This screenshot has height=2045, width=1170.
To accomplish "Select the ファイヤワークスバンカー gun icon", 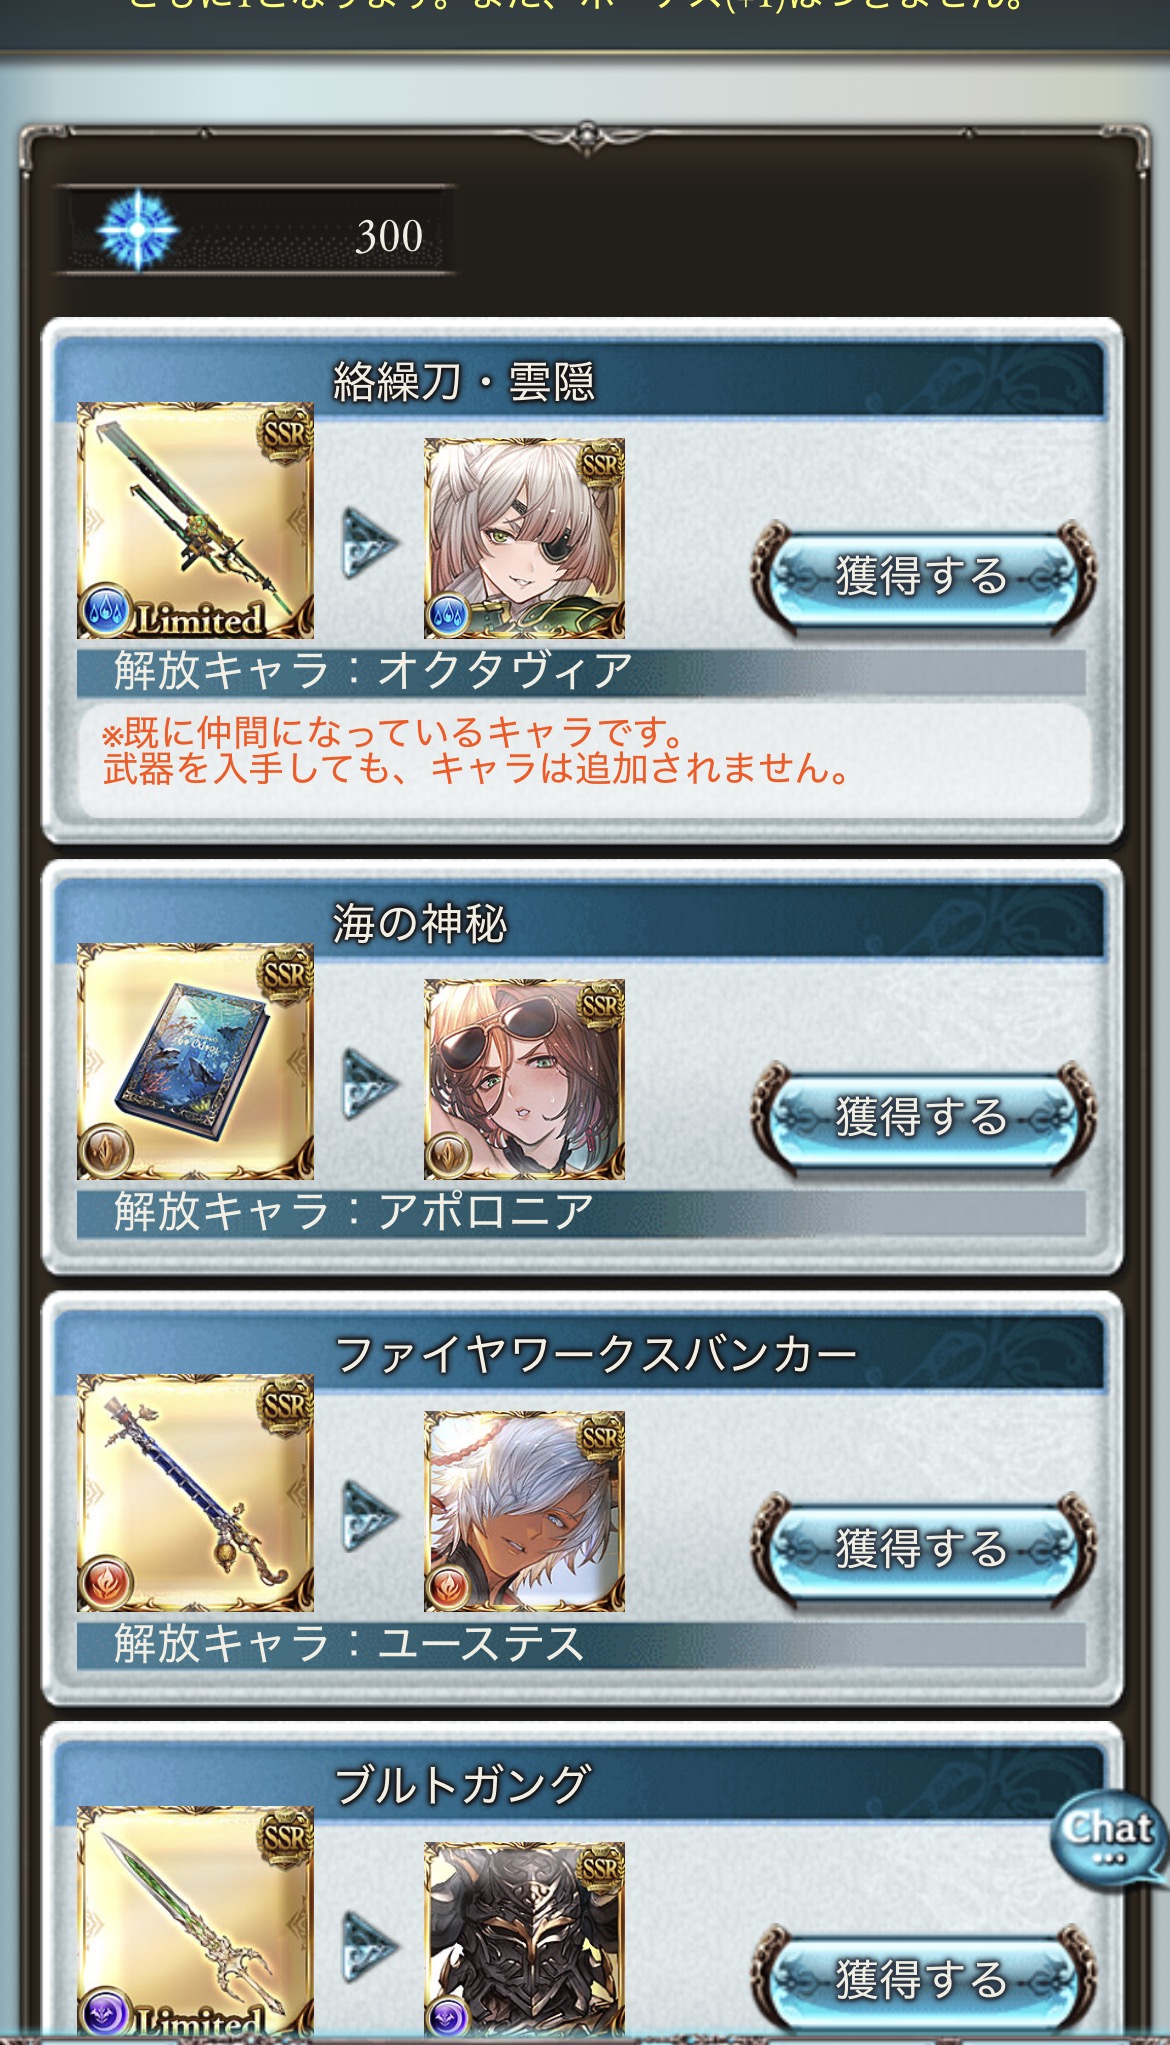I will pos(195,1493).
